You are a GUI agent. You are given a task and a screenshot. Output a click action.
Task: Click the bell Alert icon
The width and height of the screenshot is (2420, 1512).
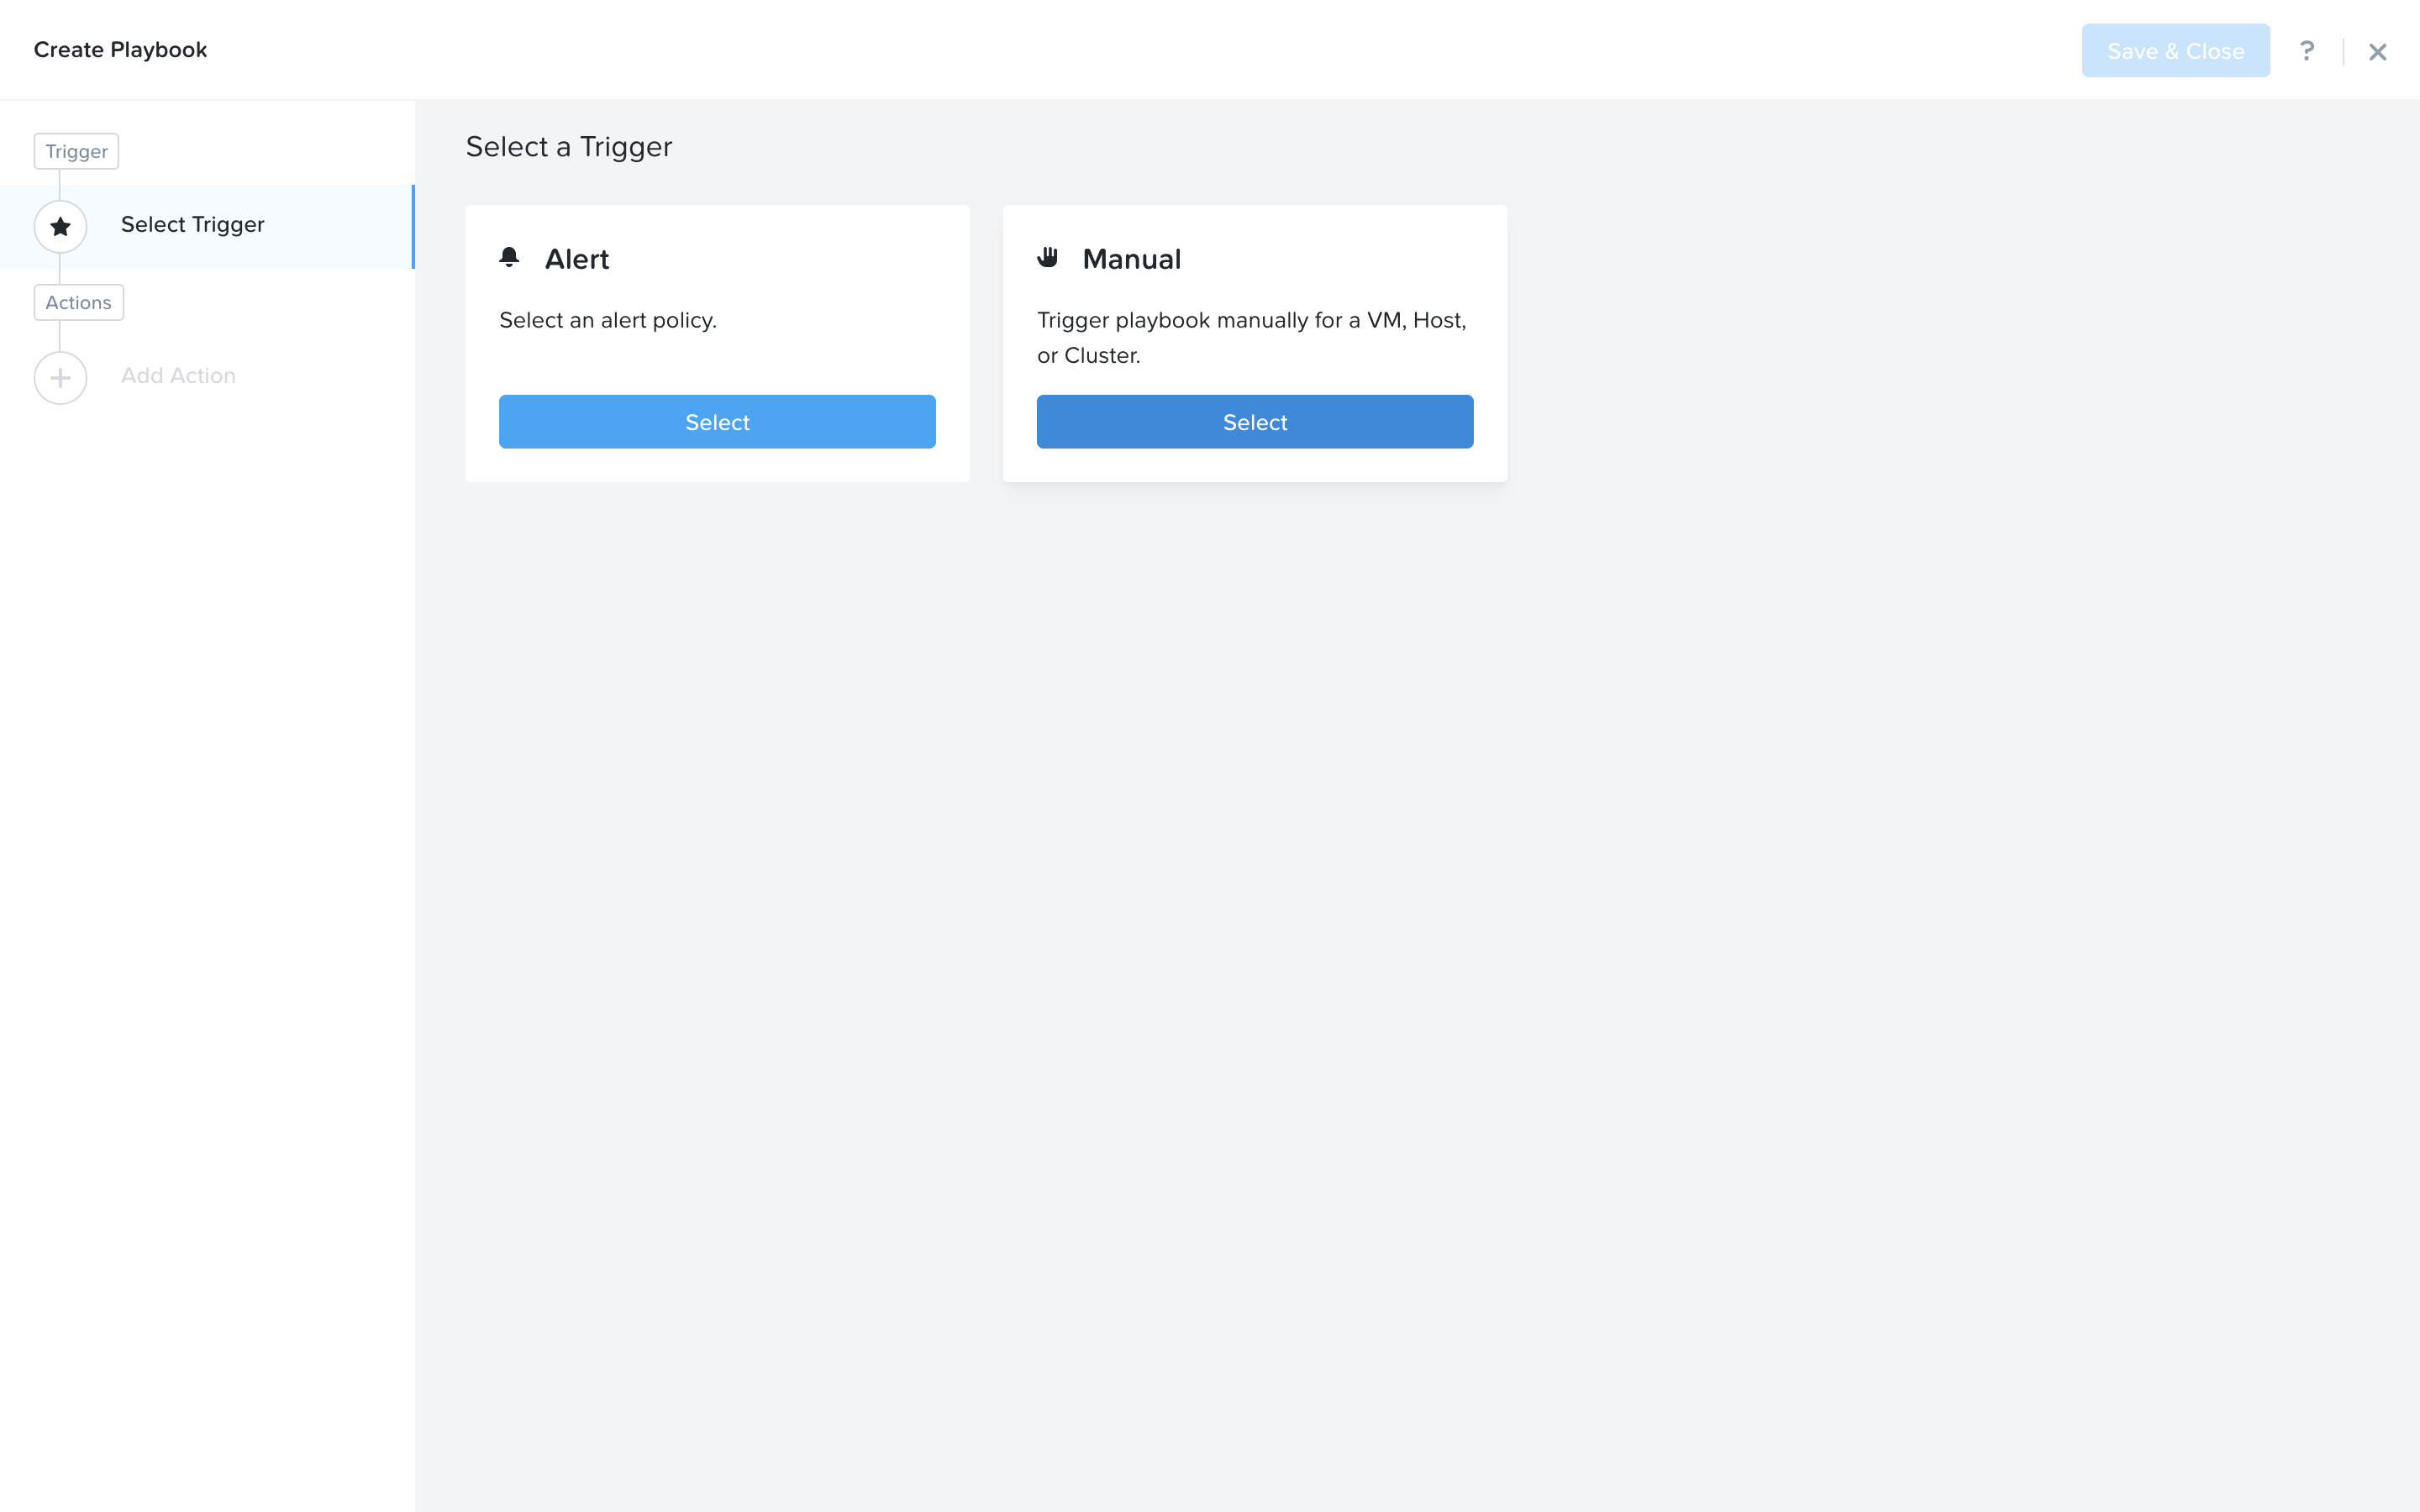click(509, 258)
